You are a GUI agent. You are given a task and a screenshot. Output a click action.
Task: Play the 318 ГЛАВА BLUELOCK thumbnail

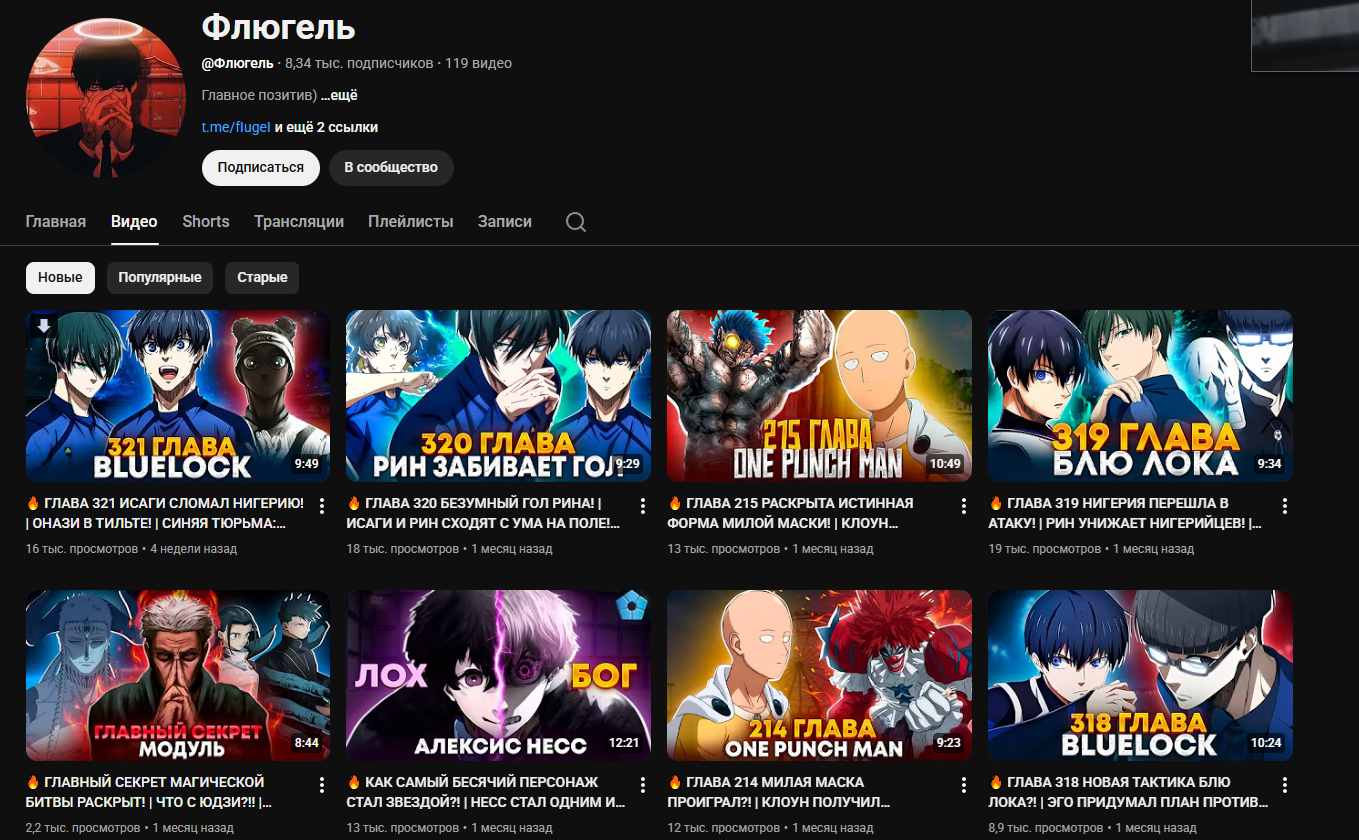tap(1140, 675)
